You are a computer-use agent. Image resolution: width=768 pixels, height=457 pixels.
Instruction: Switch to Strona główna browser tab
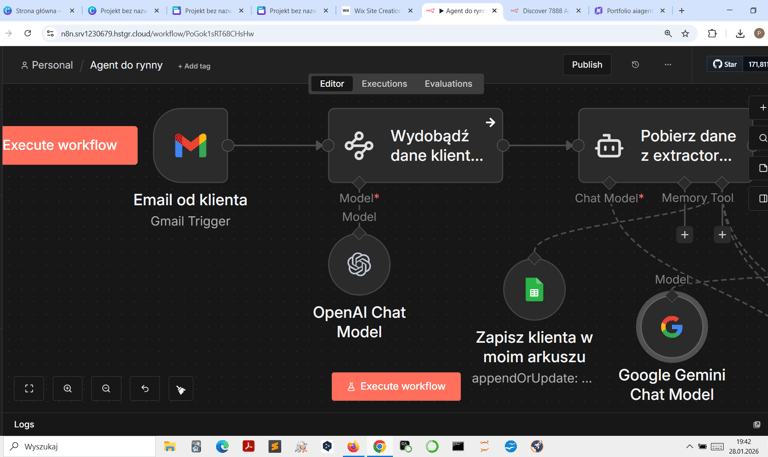(x=39, y=10)
